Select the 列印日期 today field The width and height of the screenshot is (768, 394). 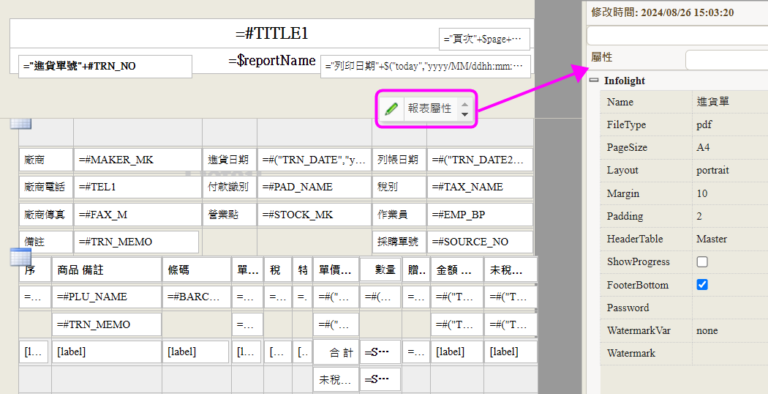click(x=425, y=67)
